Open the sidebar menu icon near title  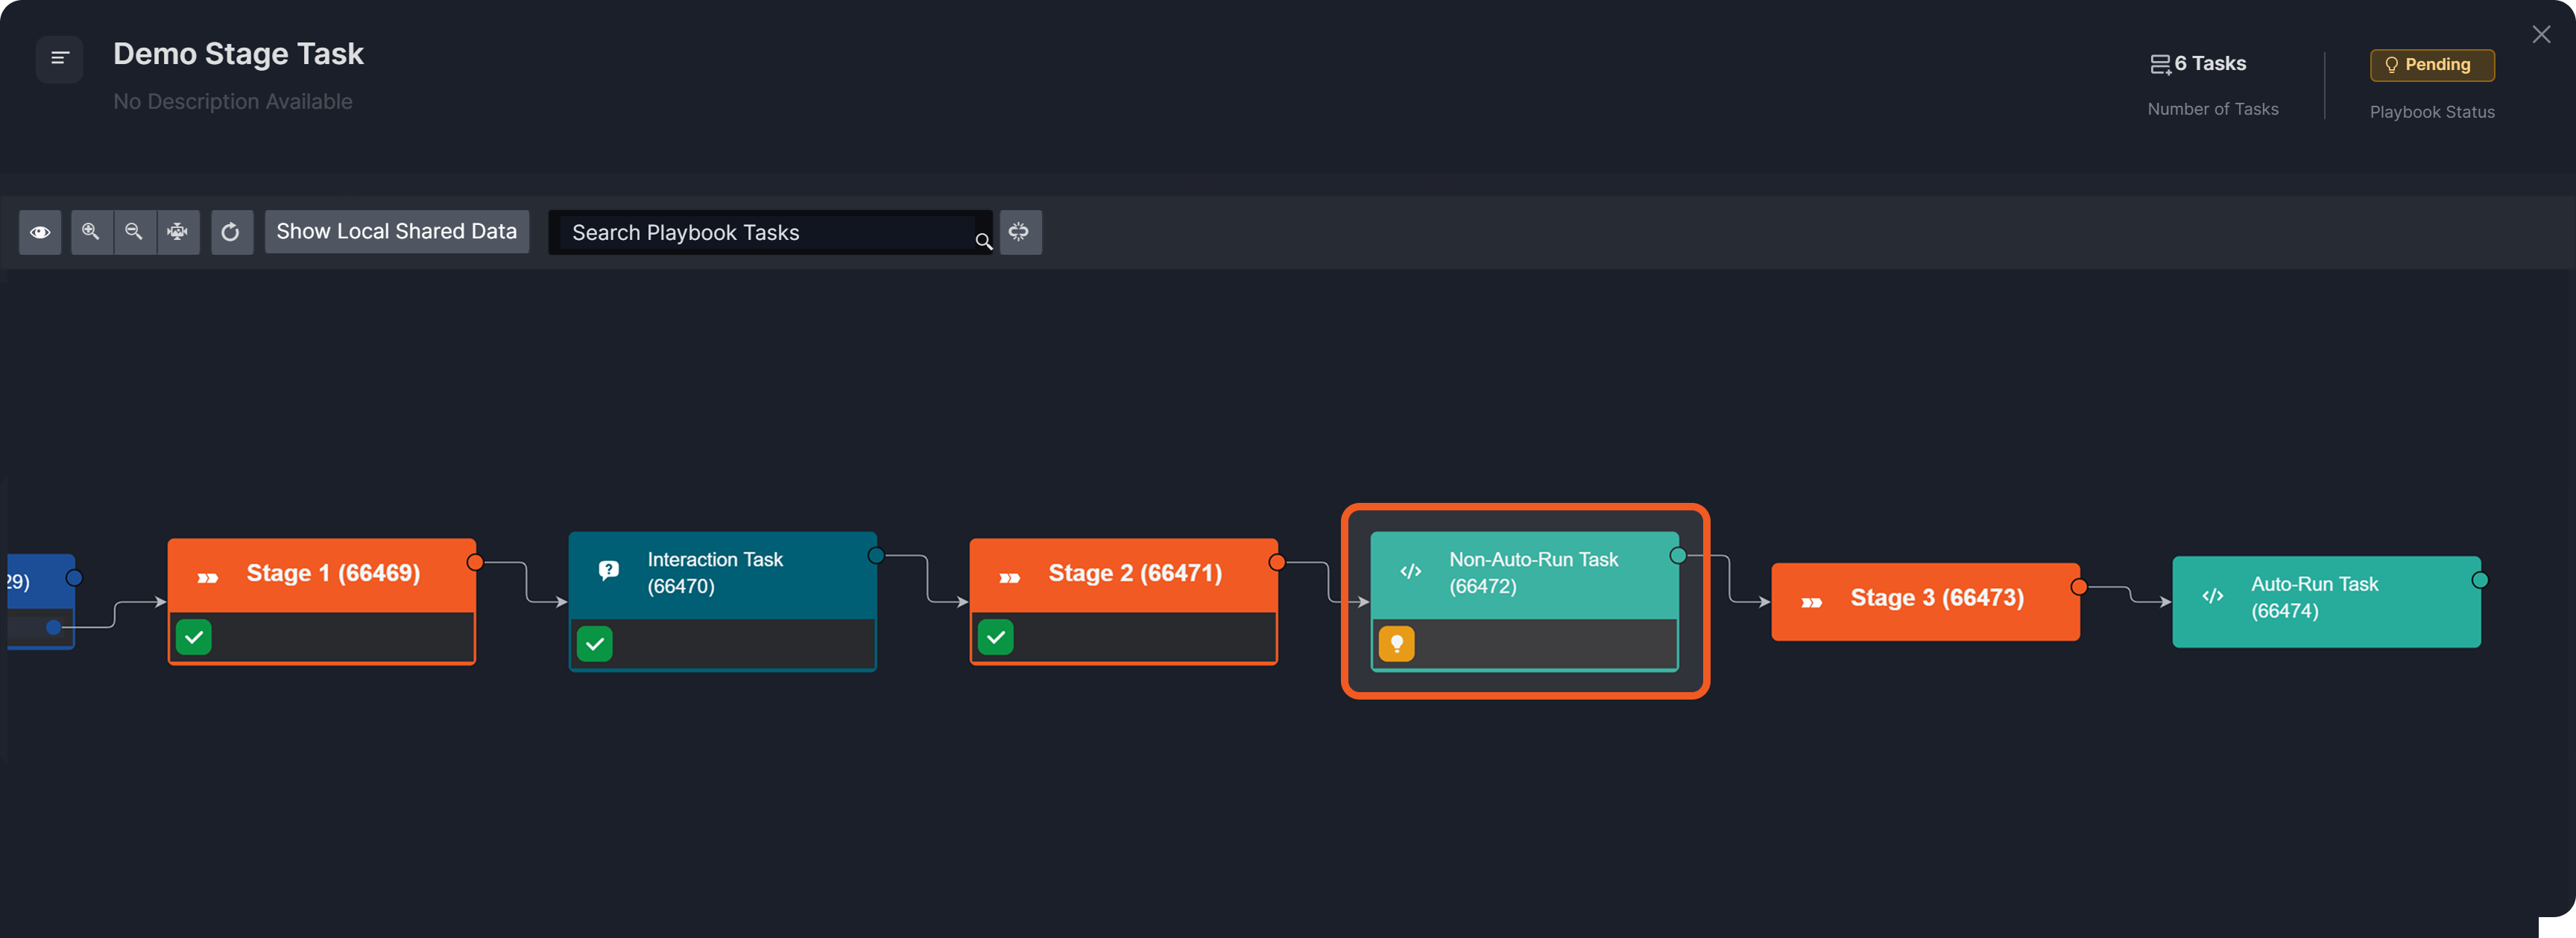(x=60, y=58)
